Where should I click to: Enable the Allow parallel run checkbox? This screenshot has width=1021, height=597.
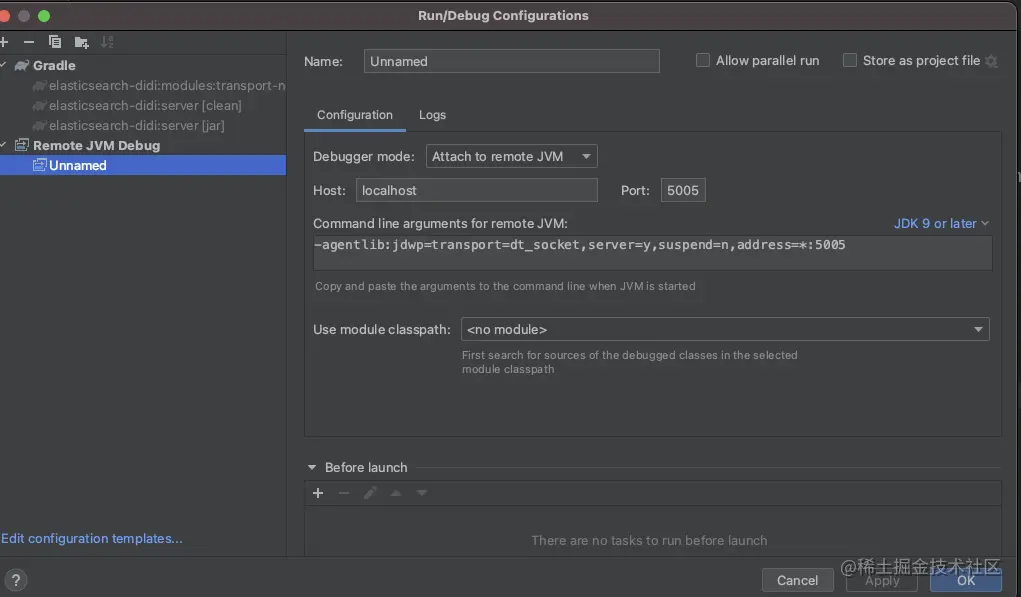point(703,61)
